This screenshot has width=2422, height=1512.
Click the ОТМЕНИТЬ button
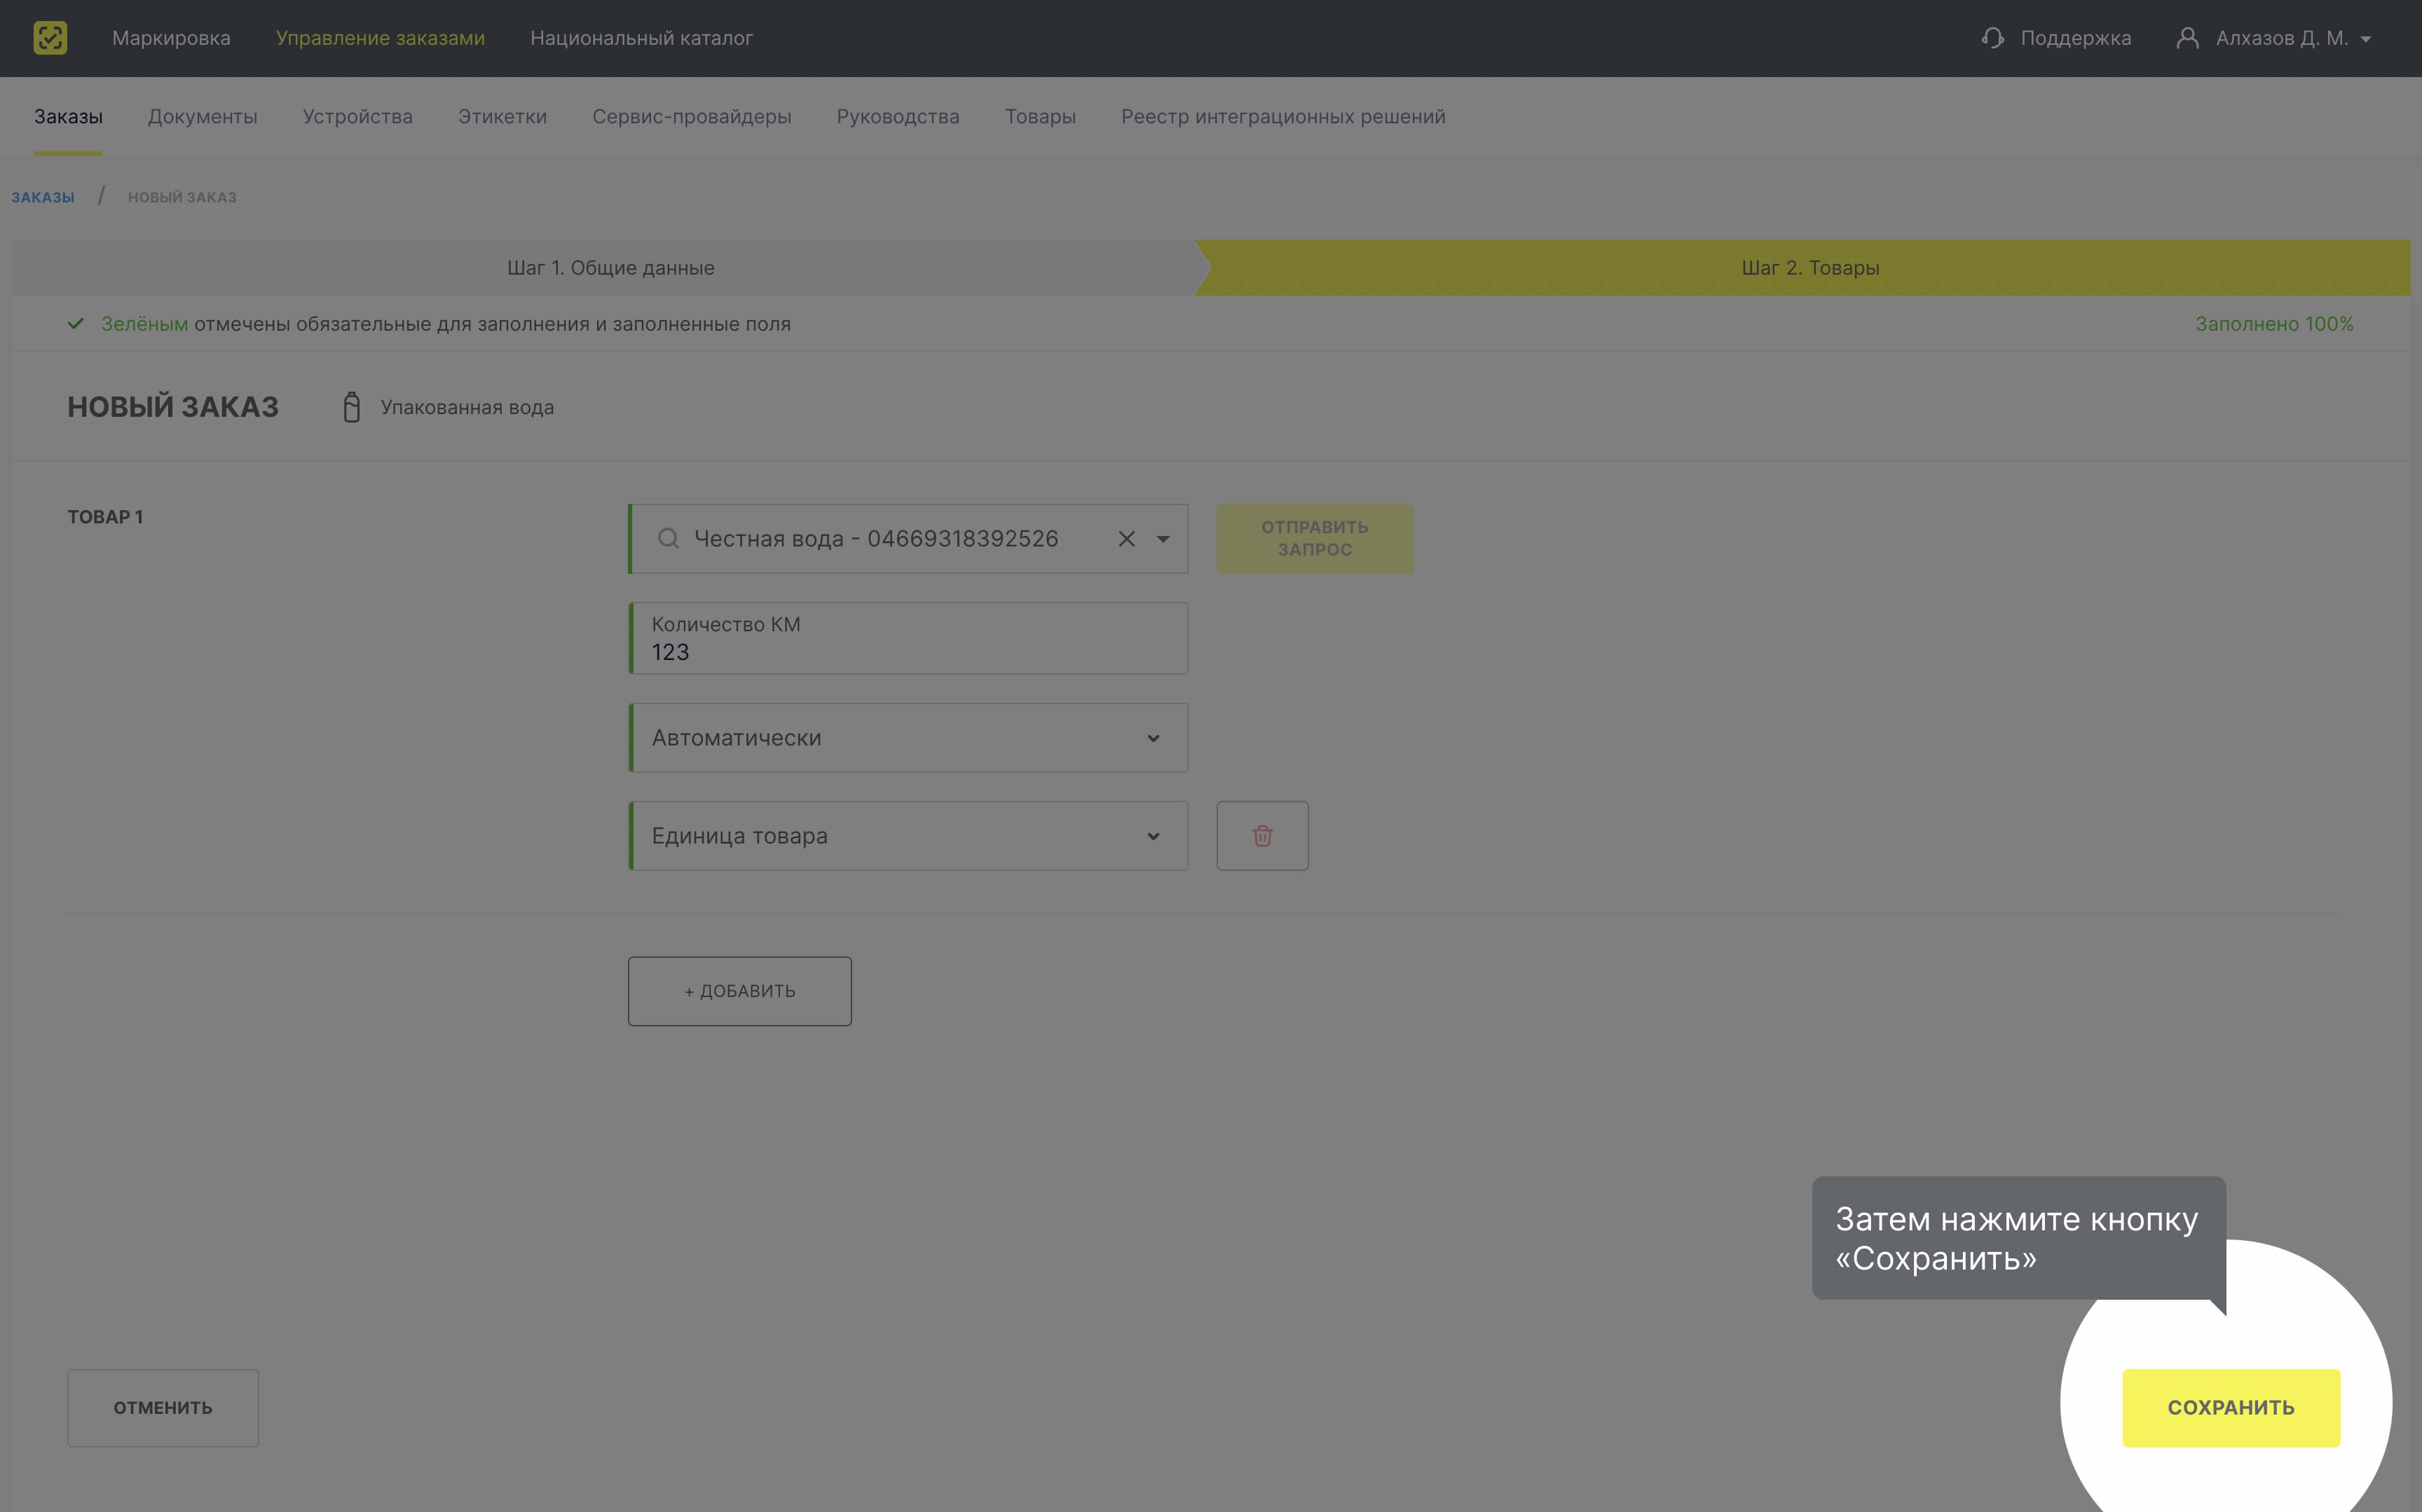coord(163,1408)
